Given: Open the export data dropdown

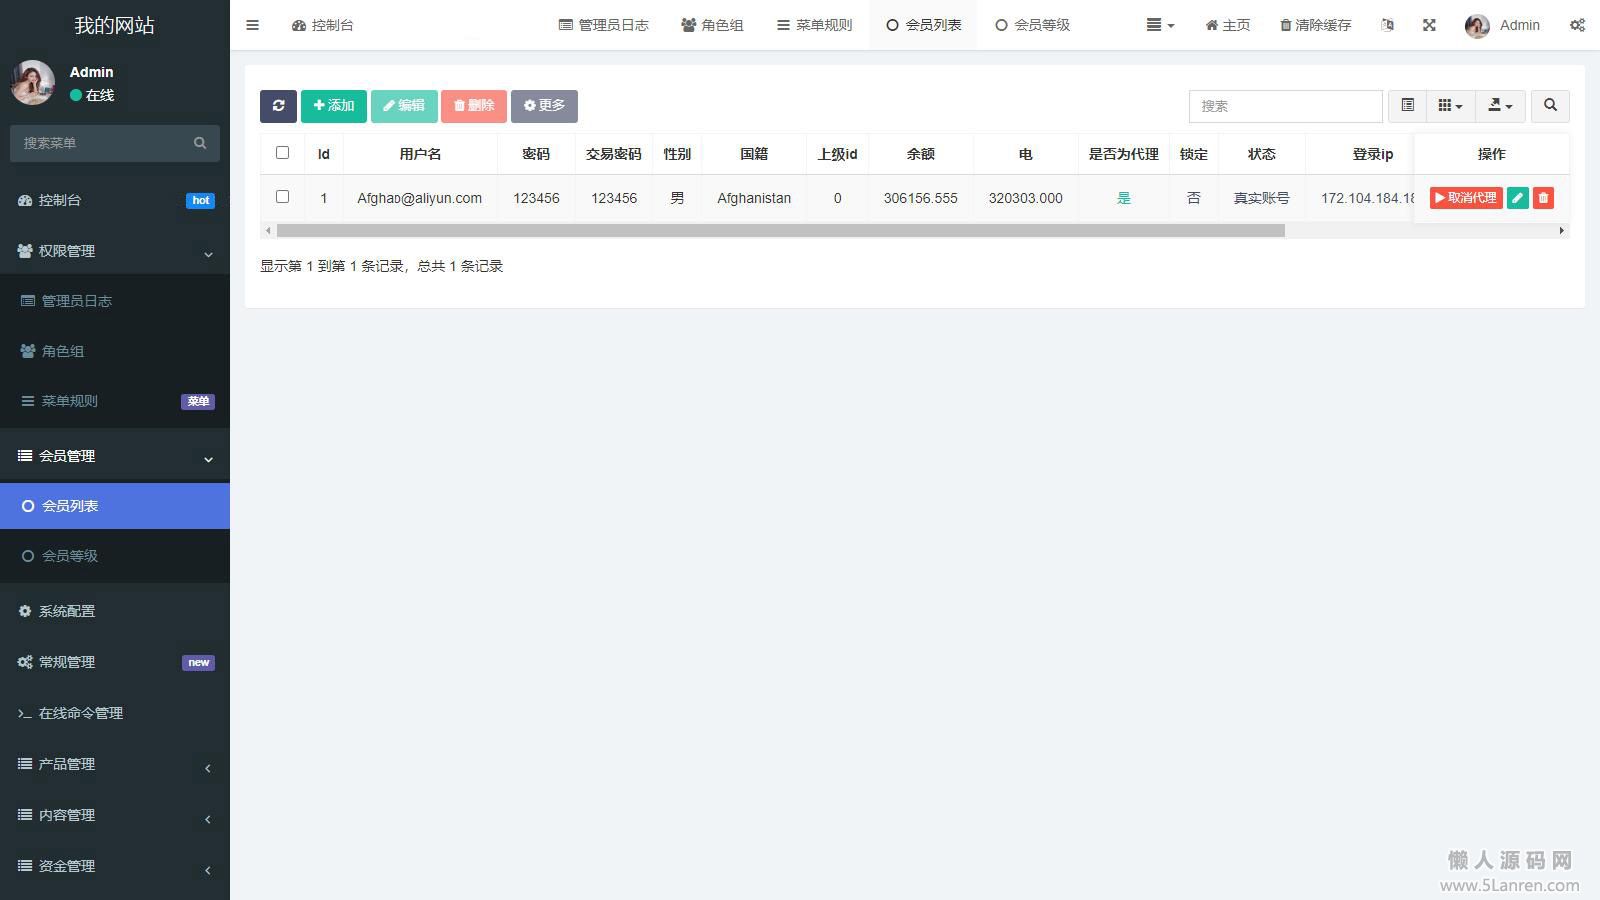Looking at the screenshot, I should coord(1500,106).
